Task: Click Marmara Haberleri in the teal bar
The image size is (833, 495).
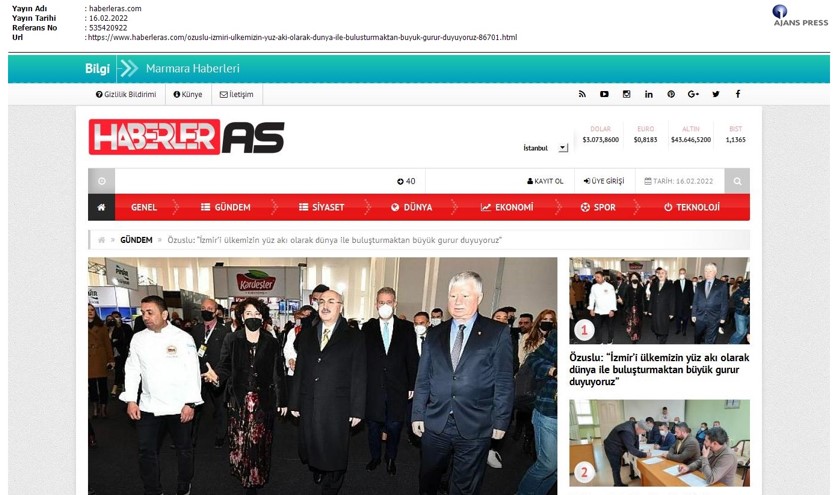Action: 193,69
